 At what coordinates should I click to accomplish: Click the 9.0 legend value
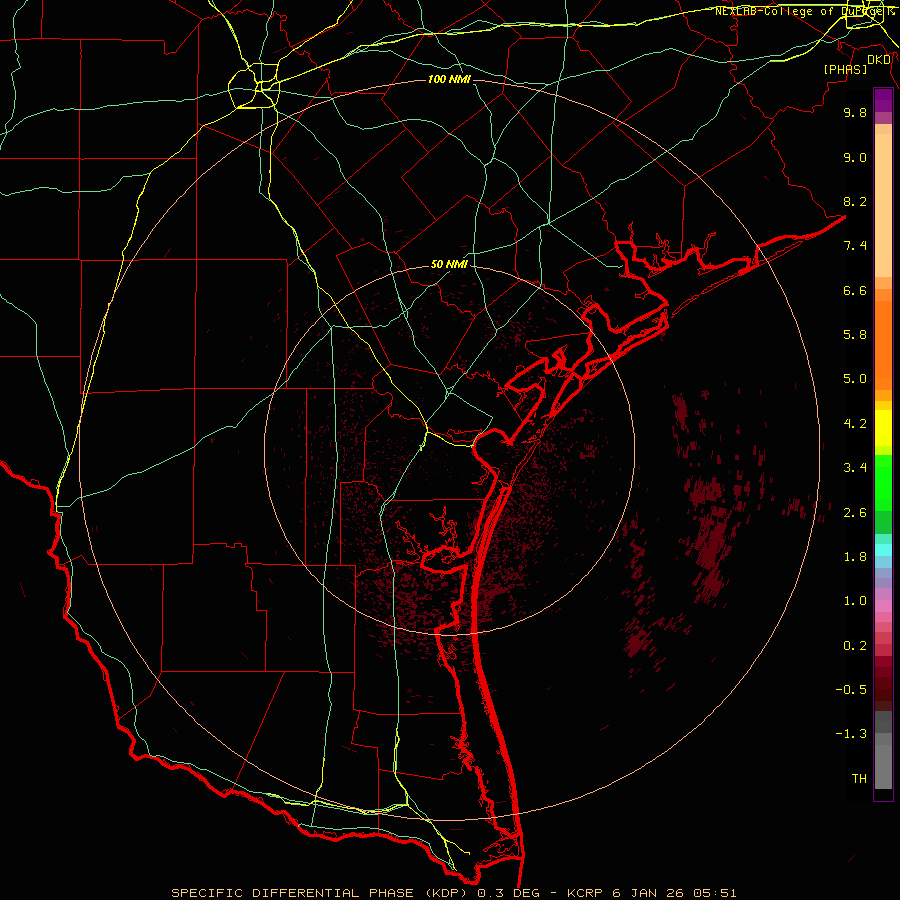point(855,157)
